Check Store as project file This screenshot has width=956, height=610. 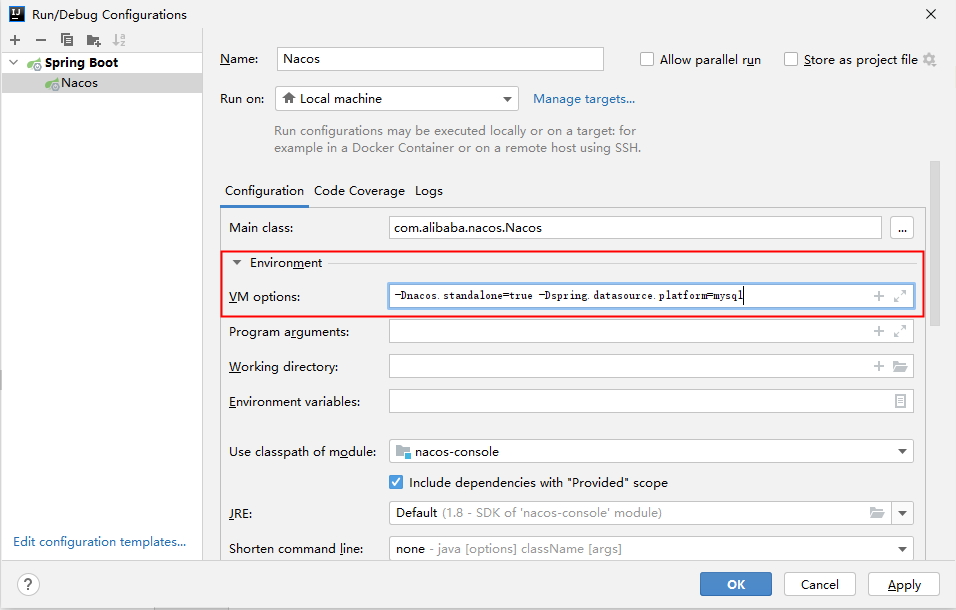(x=791, y=59)
